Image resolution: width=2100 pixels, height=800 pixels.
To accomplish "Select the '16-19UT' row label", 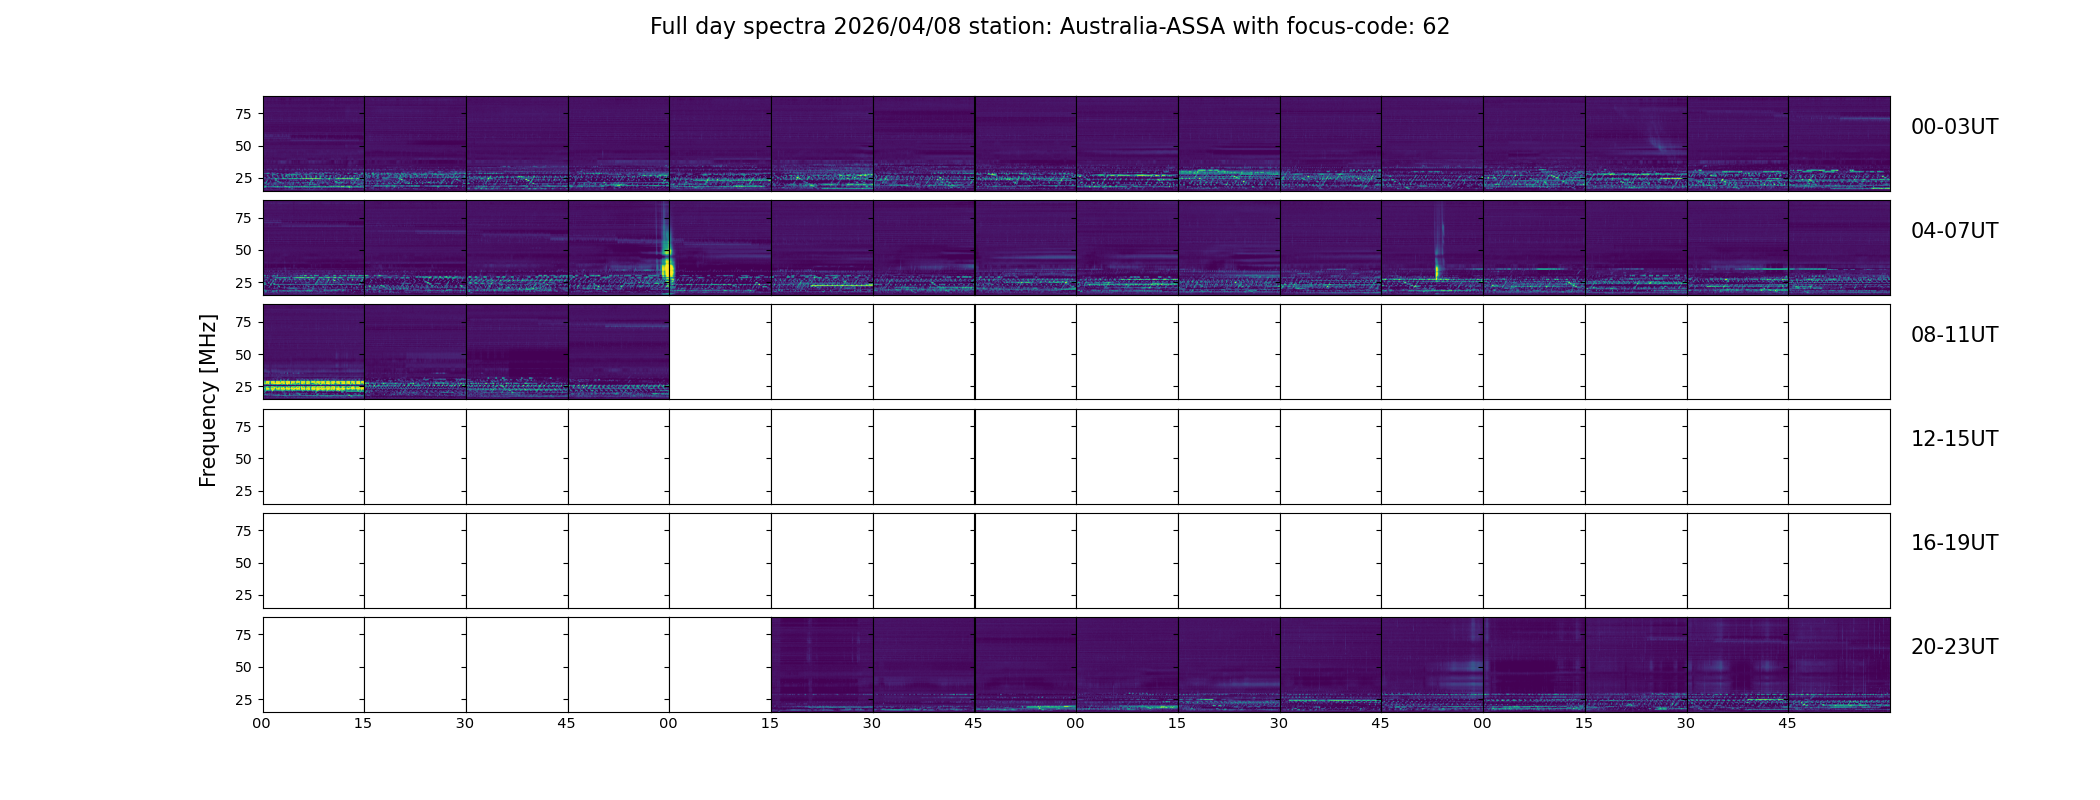I will (x=1954, y=543).
